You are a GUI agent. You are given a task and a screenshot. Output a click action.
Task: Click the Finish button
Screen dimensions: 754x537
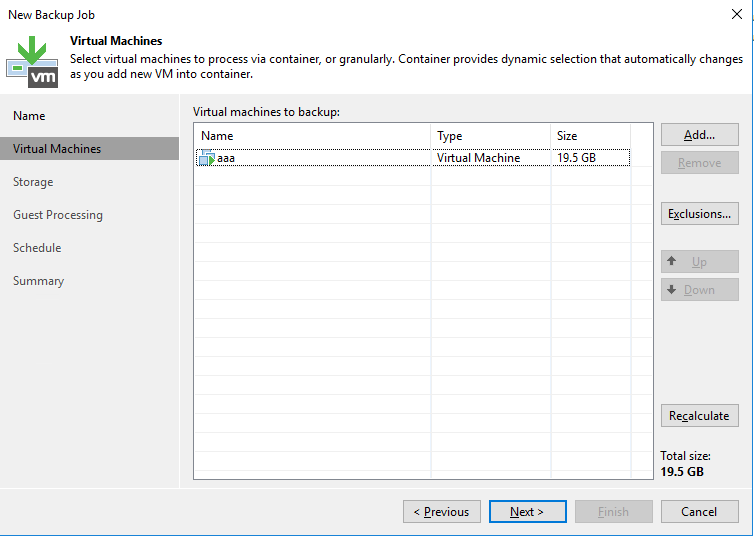tap(614, 512)
